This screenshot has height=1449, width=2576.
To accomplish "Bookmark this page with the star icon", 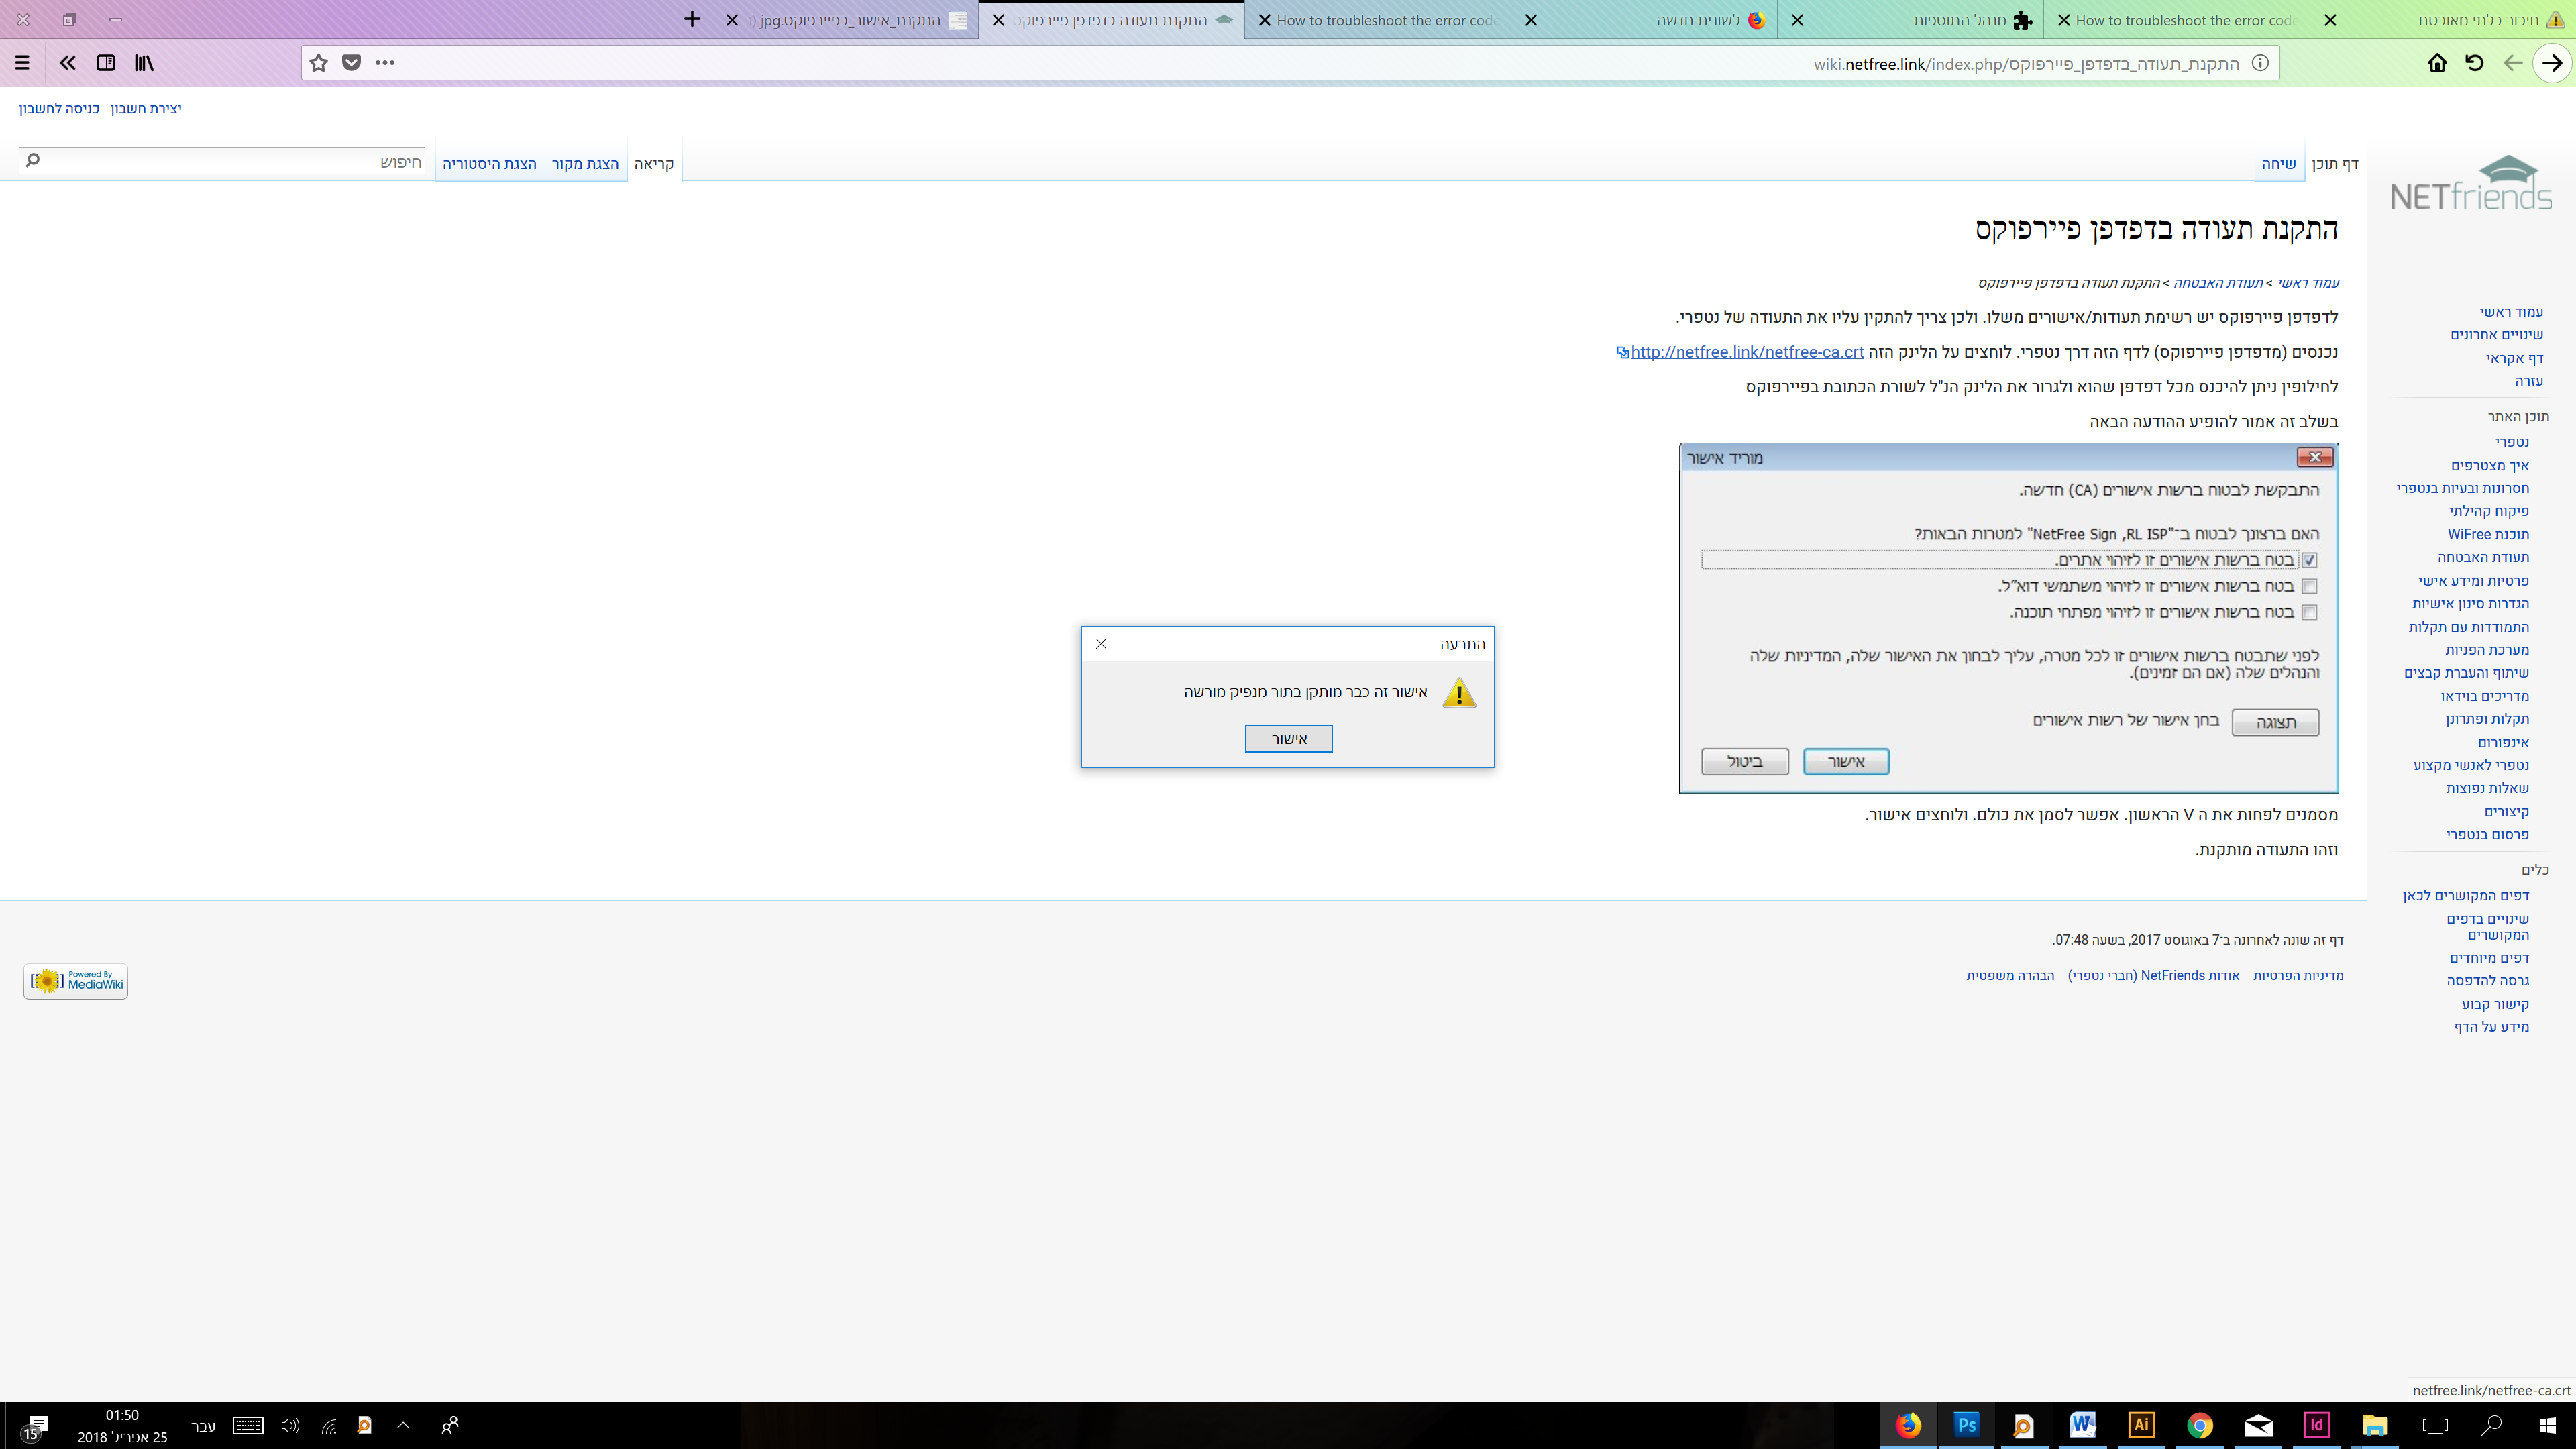I will tap(318, 63).
